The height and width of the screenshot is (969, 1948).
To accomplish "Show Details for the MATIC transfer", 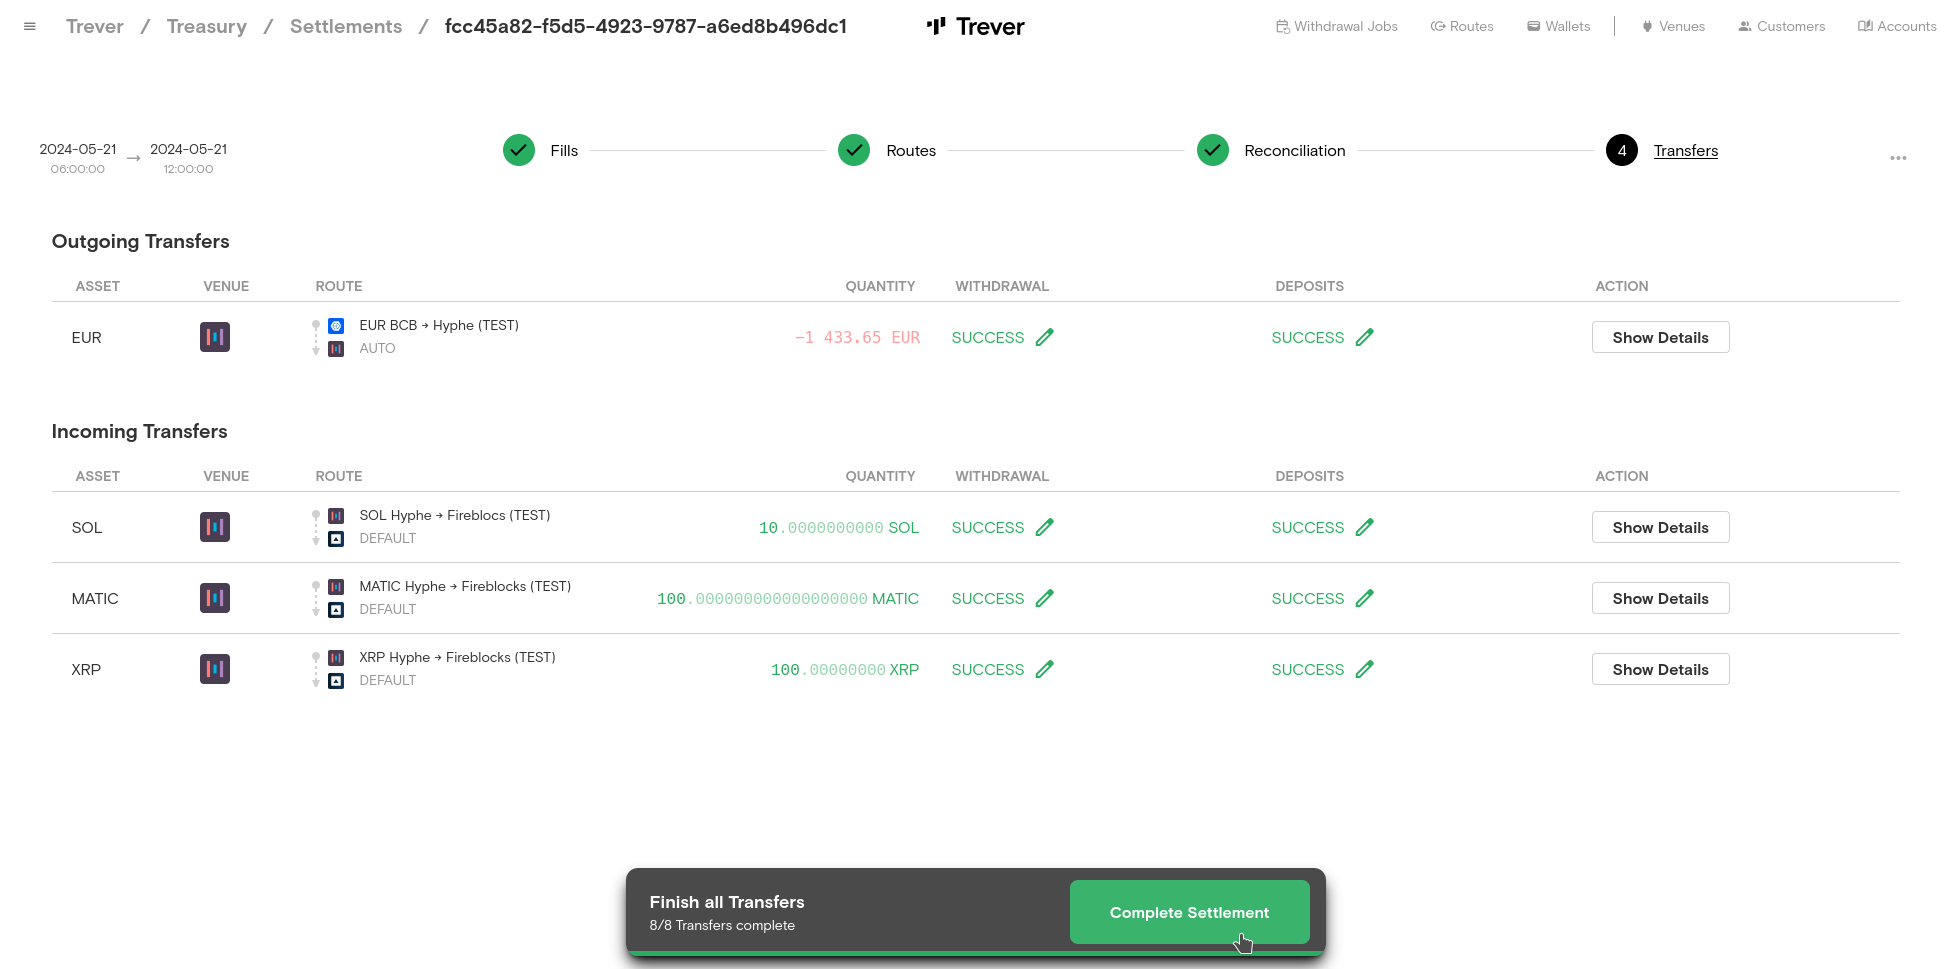I will [x=1660, y=599].
